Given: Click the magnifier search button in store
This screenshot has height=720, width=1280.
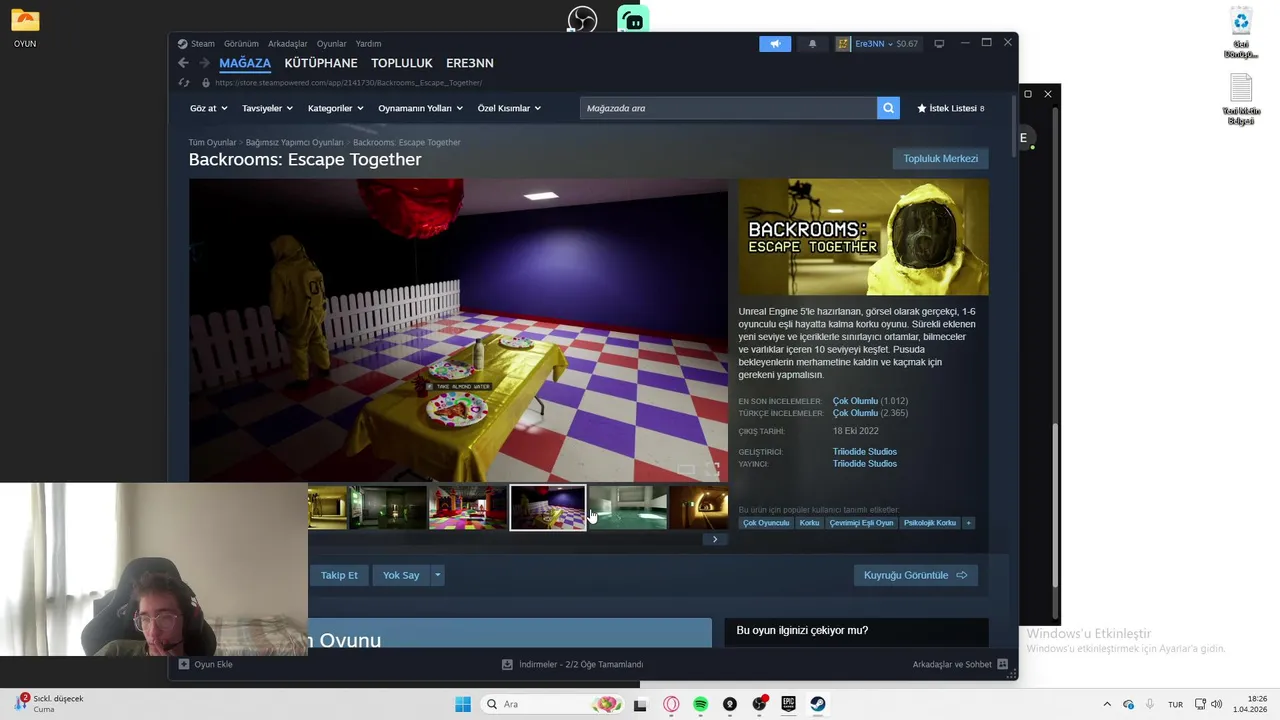Looking at the screenshot, I should click(888, 108).
